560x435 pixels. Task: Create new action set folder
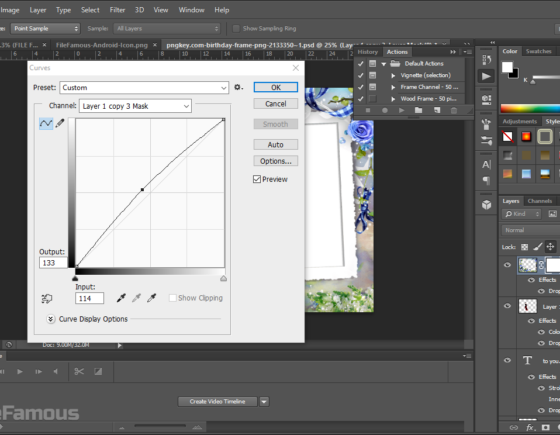[418, 110]
